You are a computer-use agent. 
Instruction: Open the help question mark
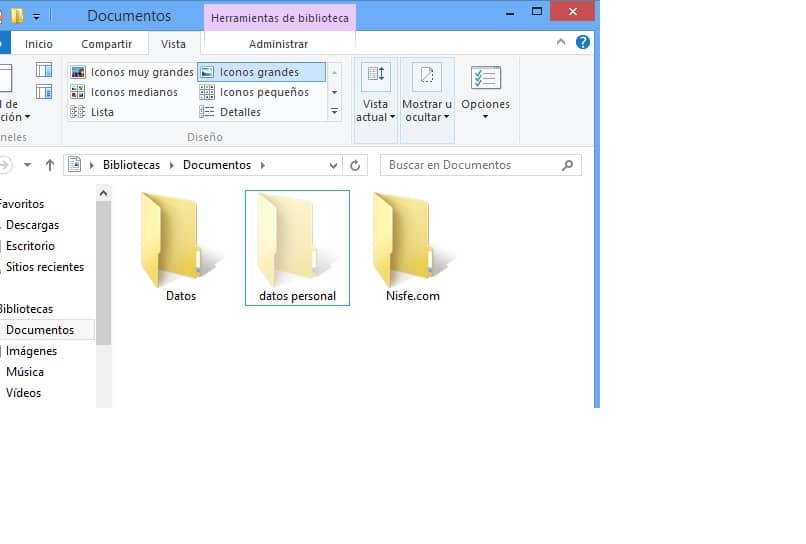coord(582,42)
